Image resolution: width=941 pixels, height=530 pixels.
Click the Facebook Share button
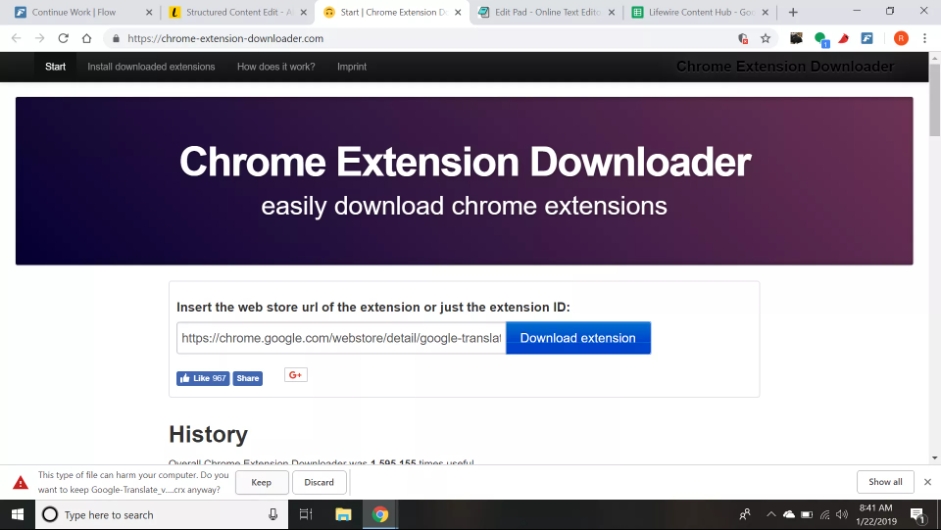click(248, 378)
